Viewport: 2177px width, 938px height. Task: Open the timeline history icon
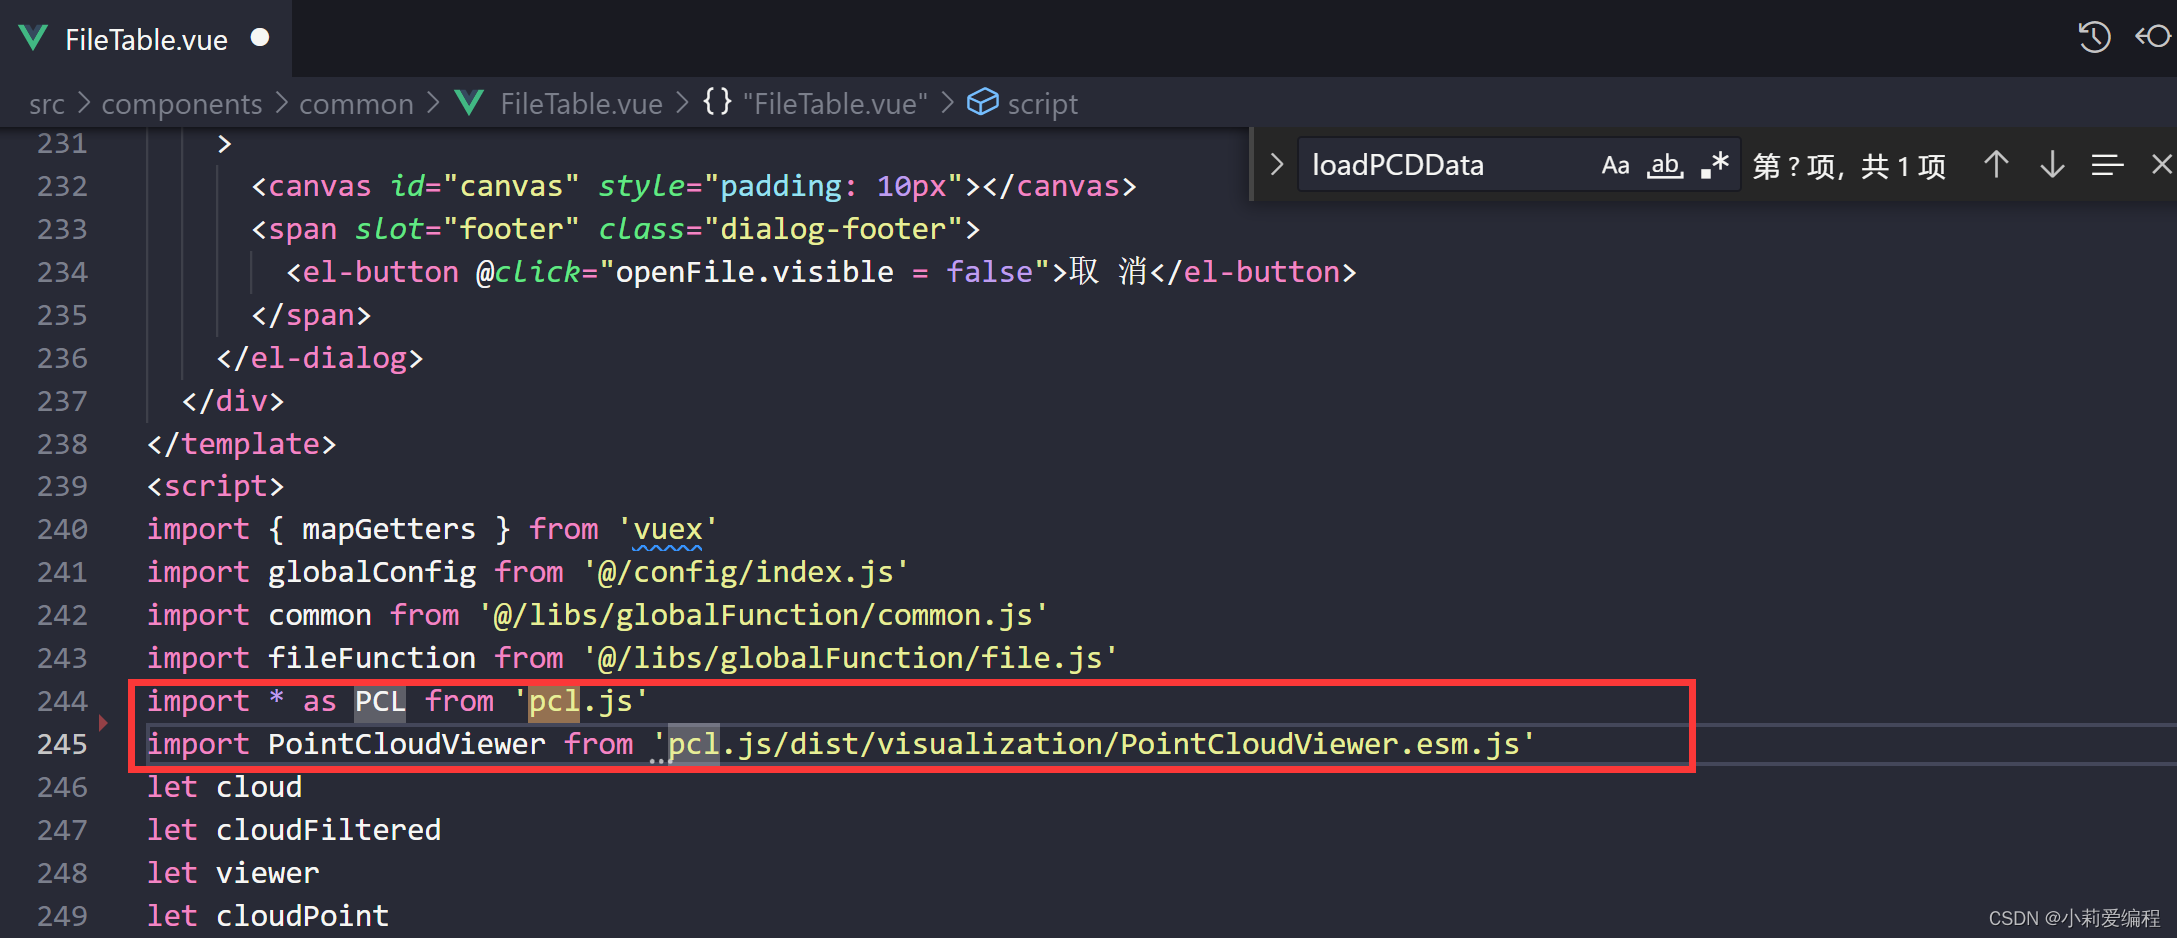click(2094, 38)
